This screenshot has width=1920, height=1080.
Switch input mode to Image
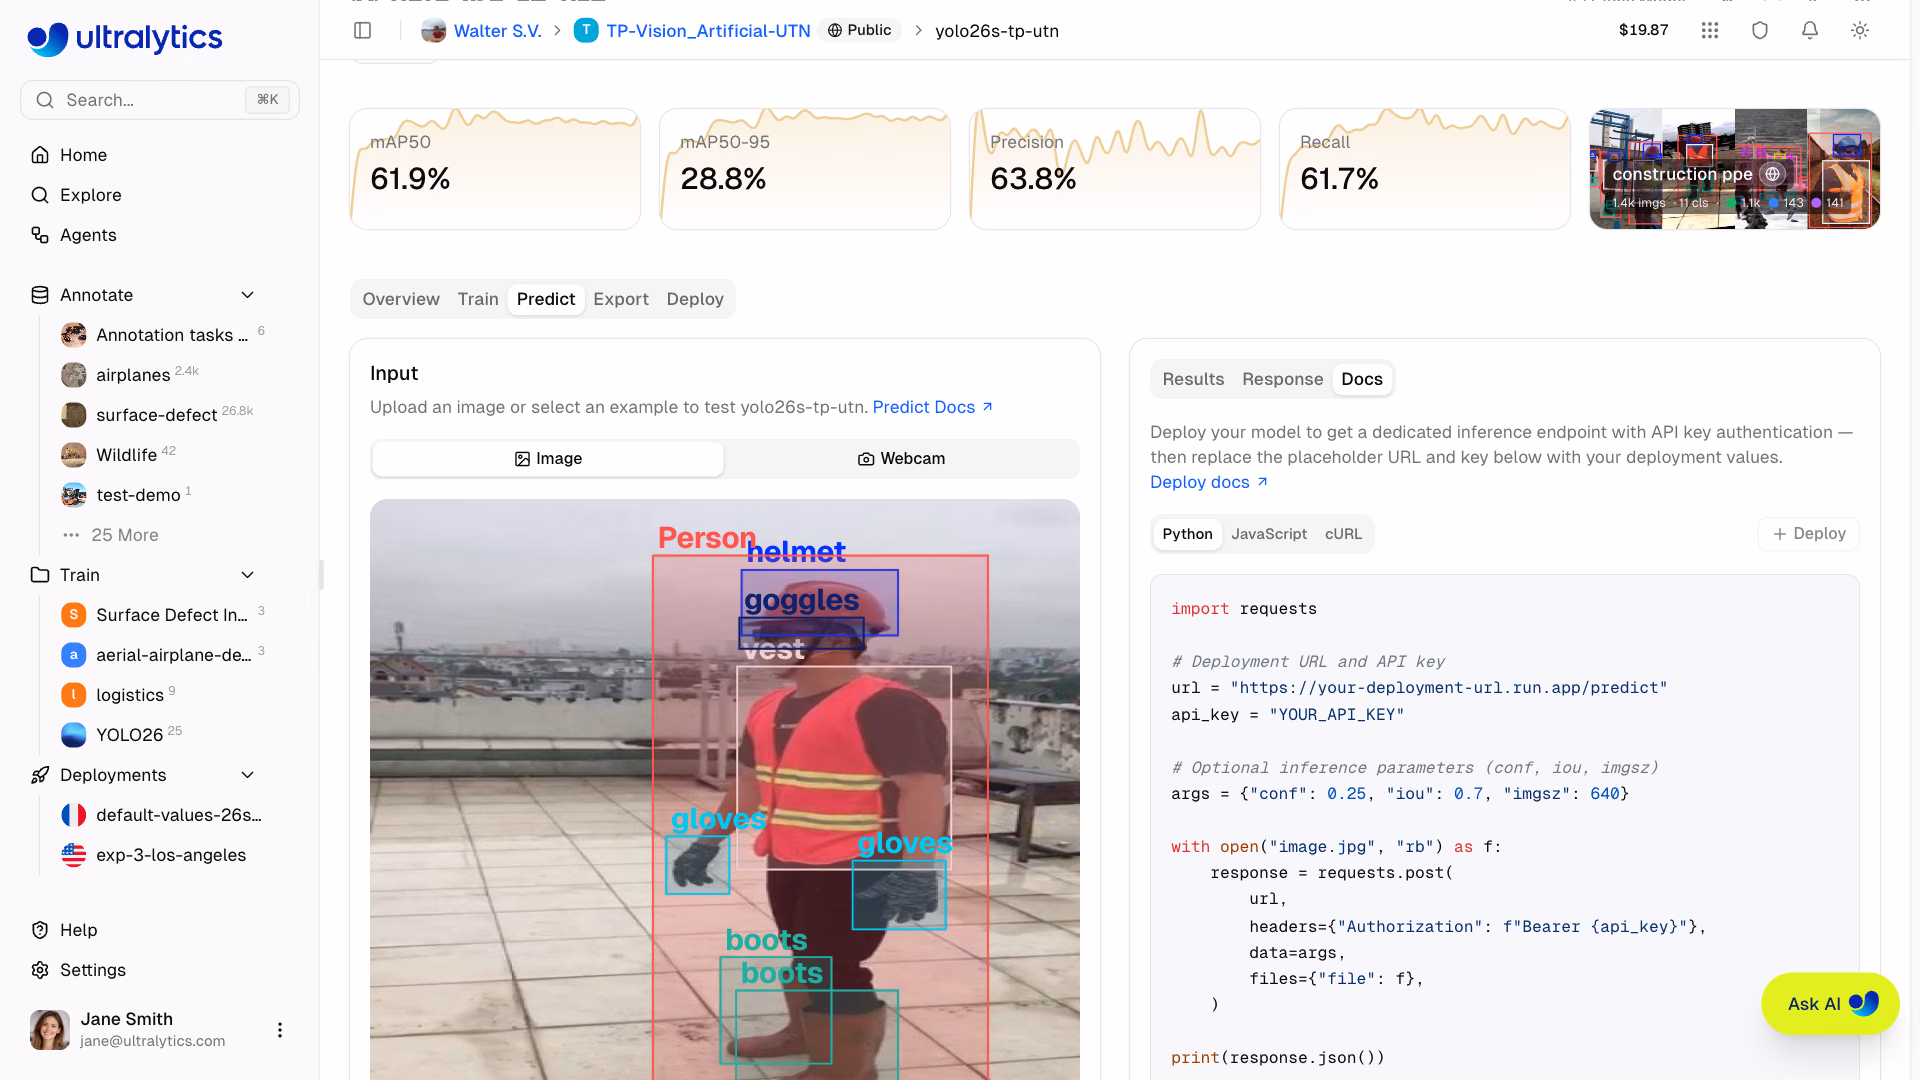tap(548, 459)
